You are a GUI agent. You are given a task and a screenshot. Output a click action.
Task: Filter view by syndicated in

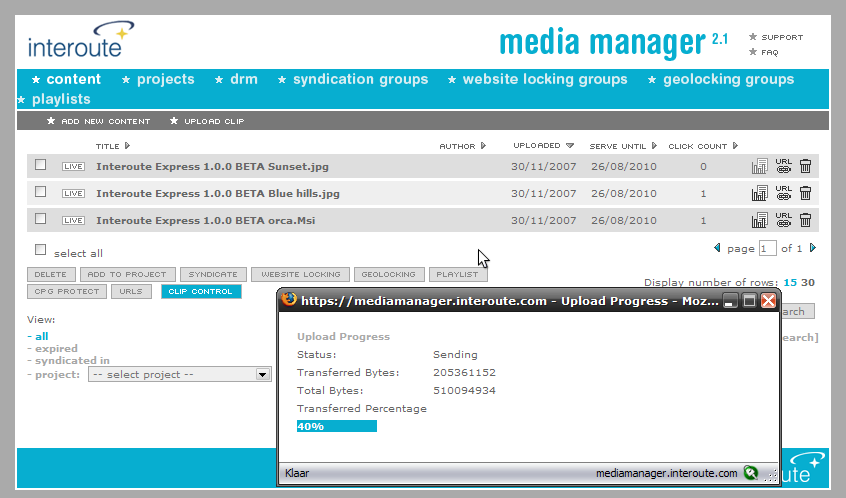pos(69,360)
